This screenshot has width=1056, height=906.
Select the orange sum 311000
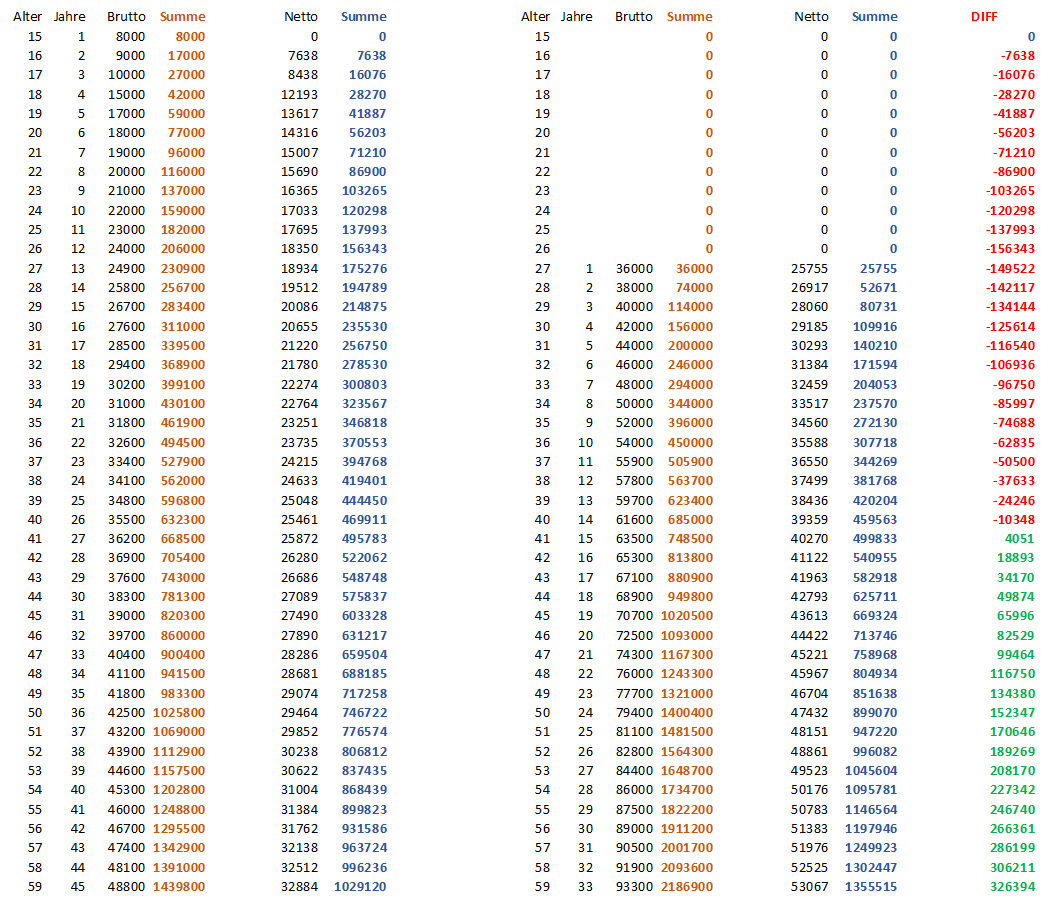coord(183,326)
